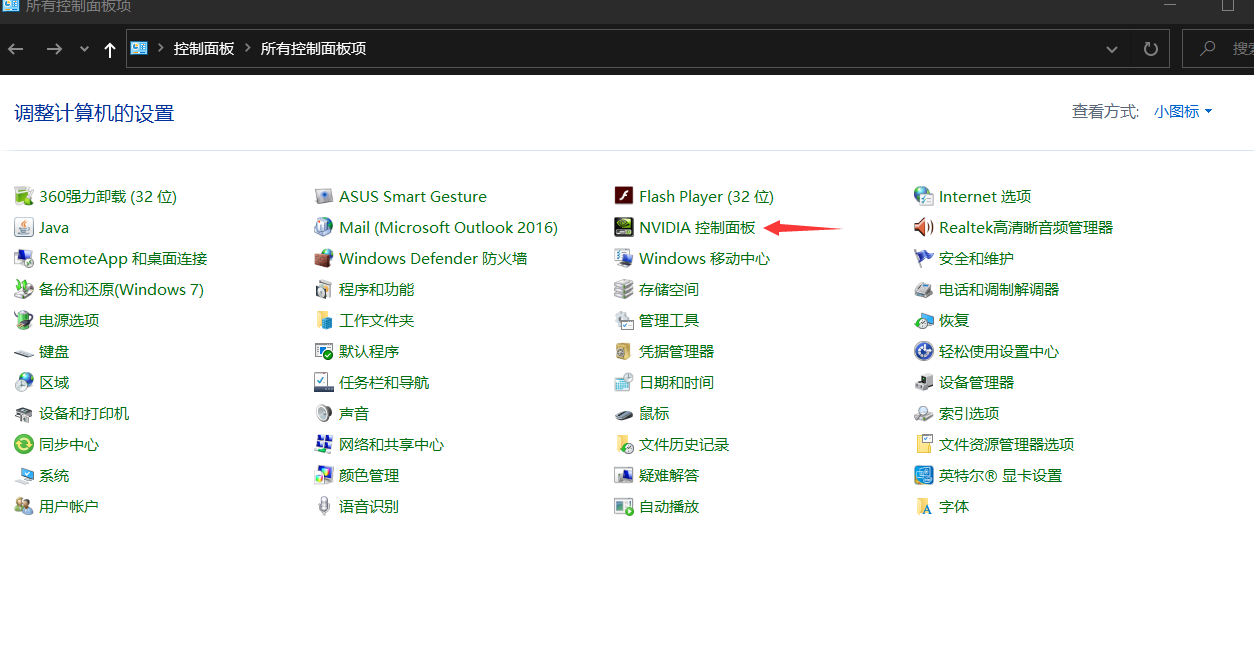Click the 凭据管理器 icon

[624, 351]
